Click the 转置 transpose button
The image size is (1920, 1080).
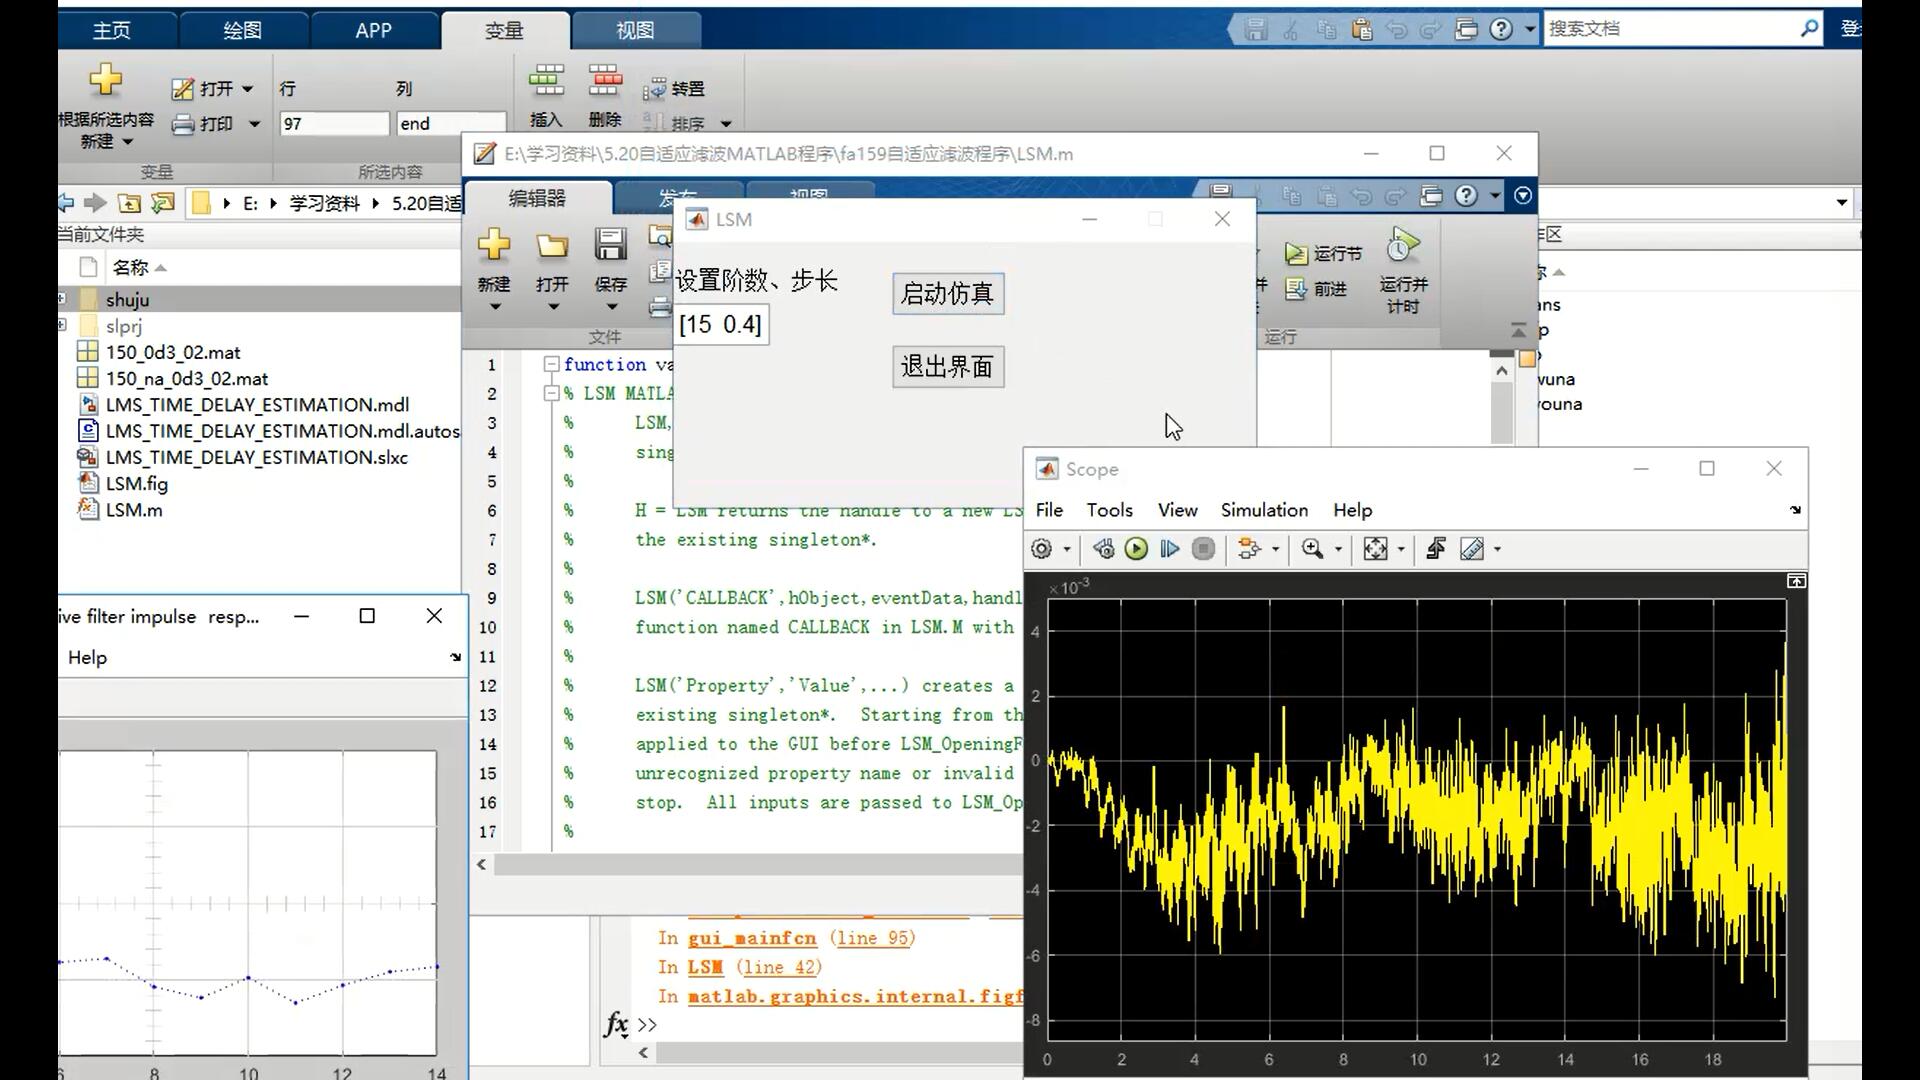(675, 89)
